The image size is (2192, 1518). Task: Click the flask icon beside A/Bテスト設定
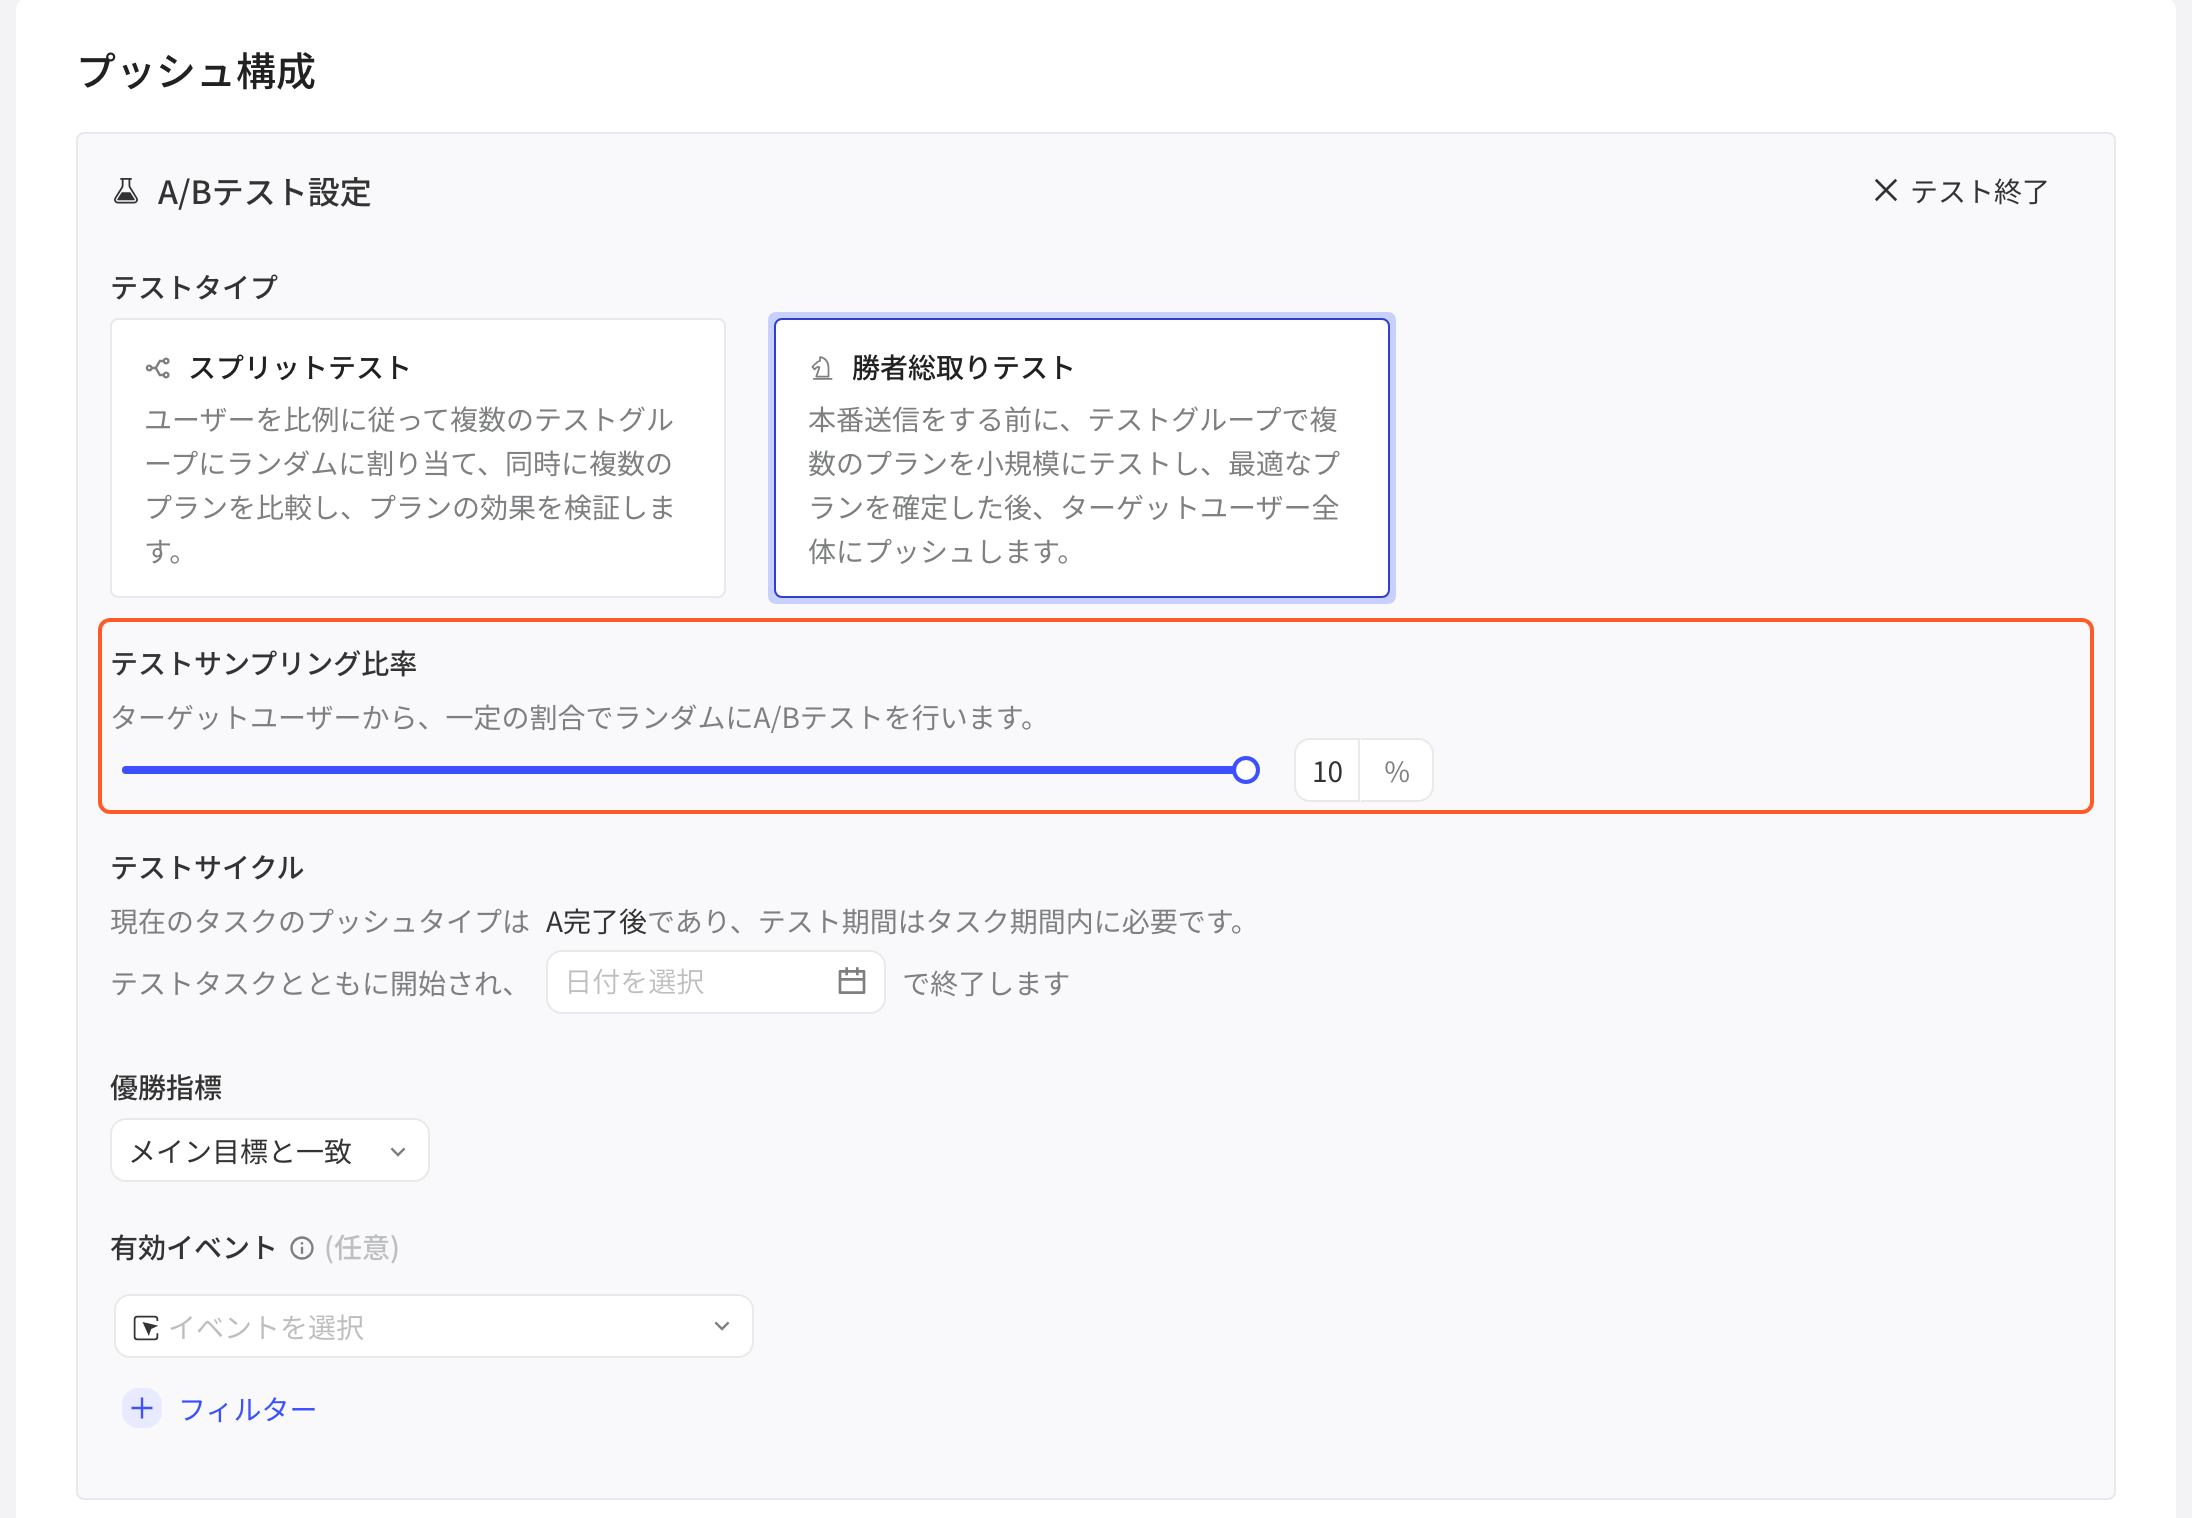coord(126,191)
